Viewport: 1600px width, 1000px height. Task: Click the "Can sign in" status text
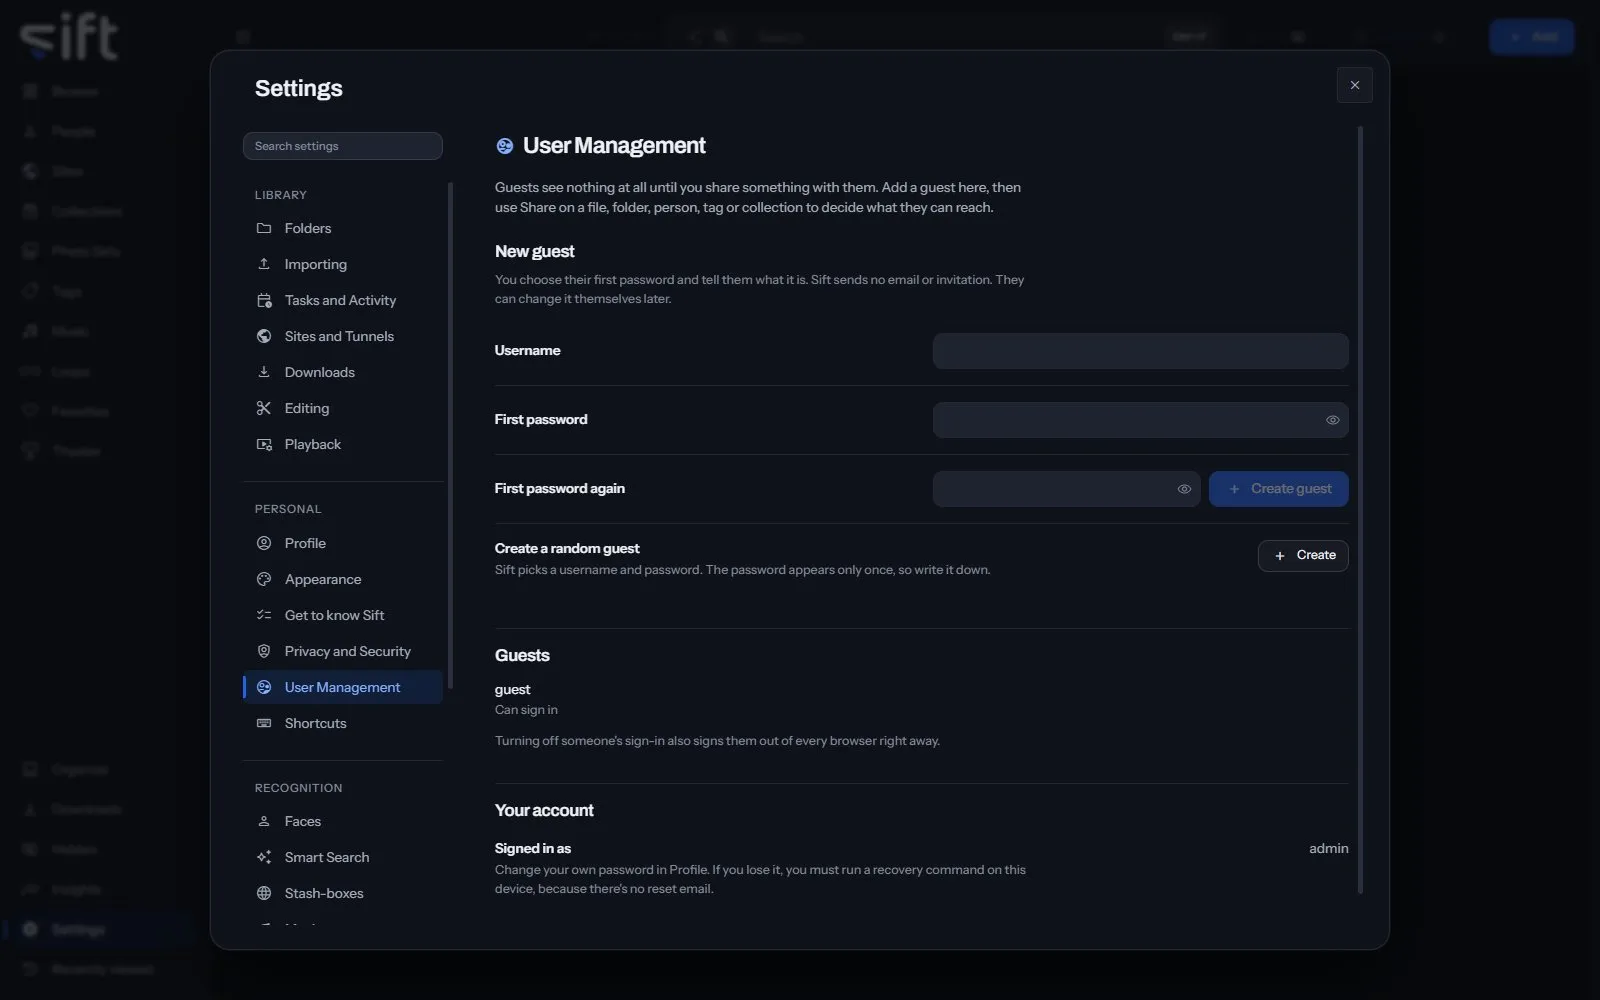[526, 710]
